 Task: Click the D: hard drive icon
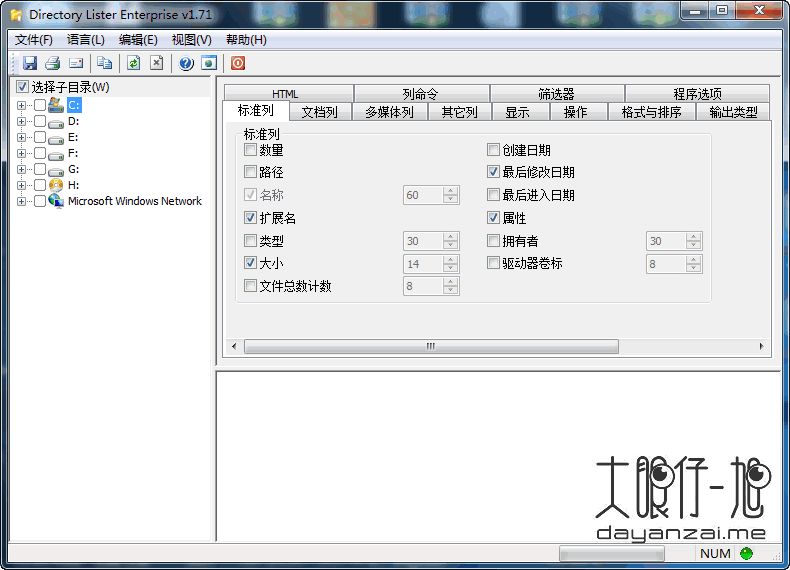click(x=56, y=122)
